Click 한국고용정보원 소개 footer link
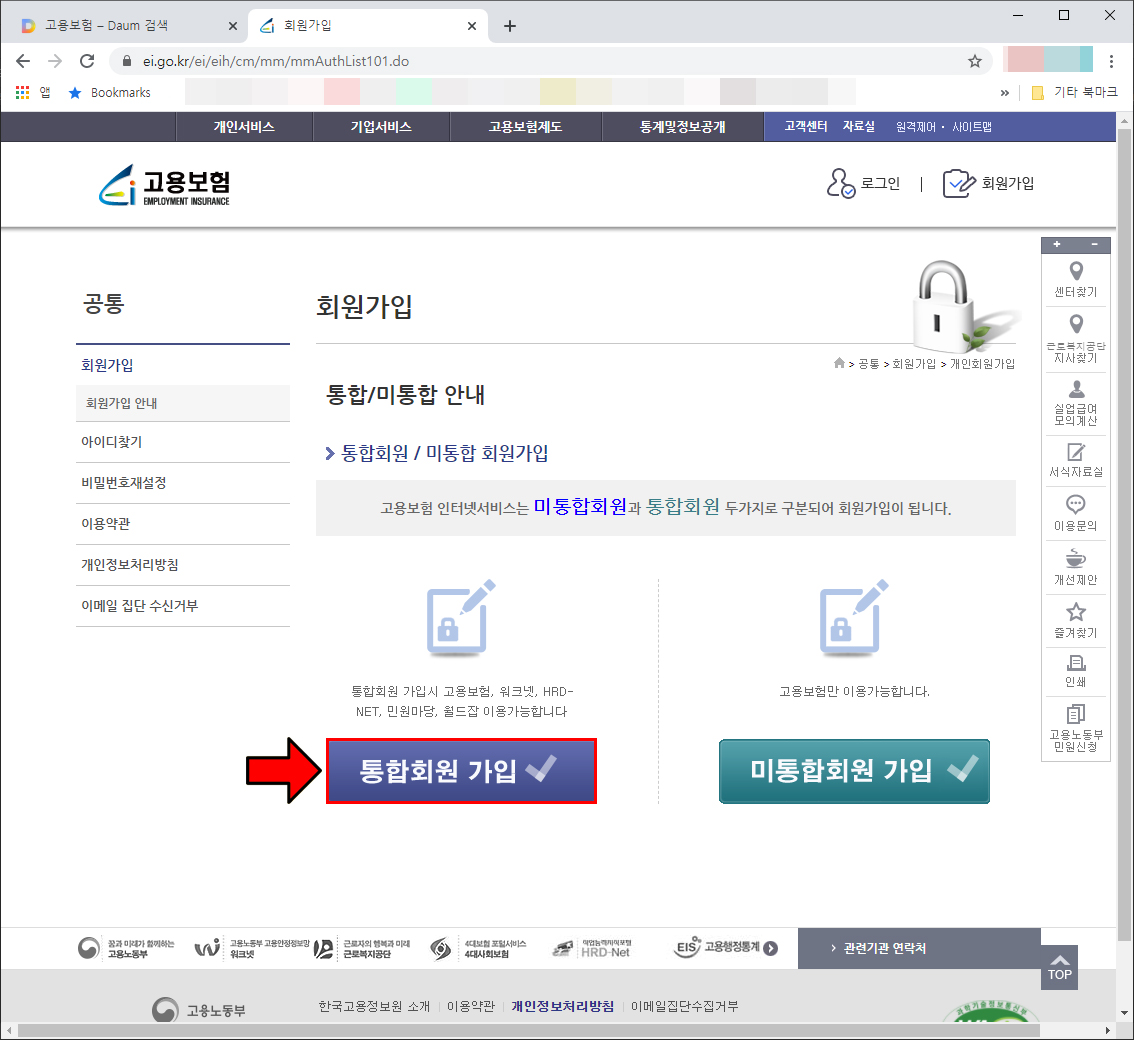1134x1040 pixels. pyautogui.click(x=374, y=1006)
